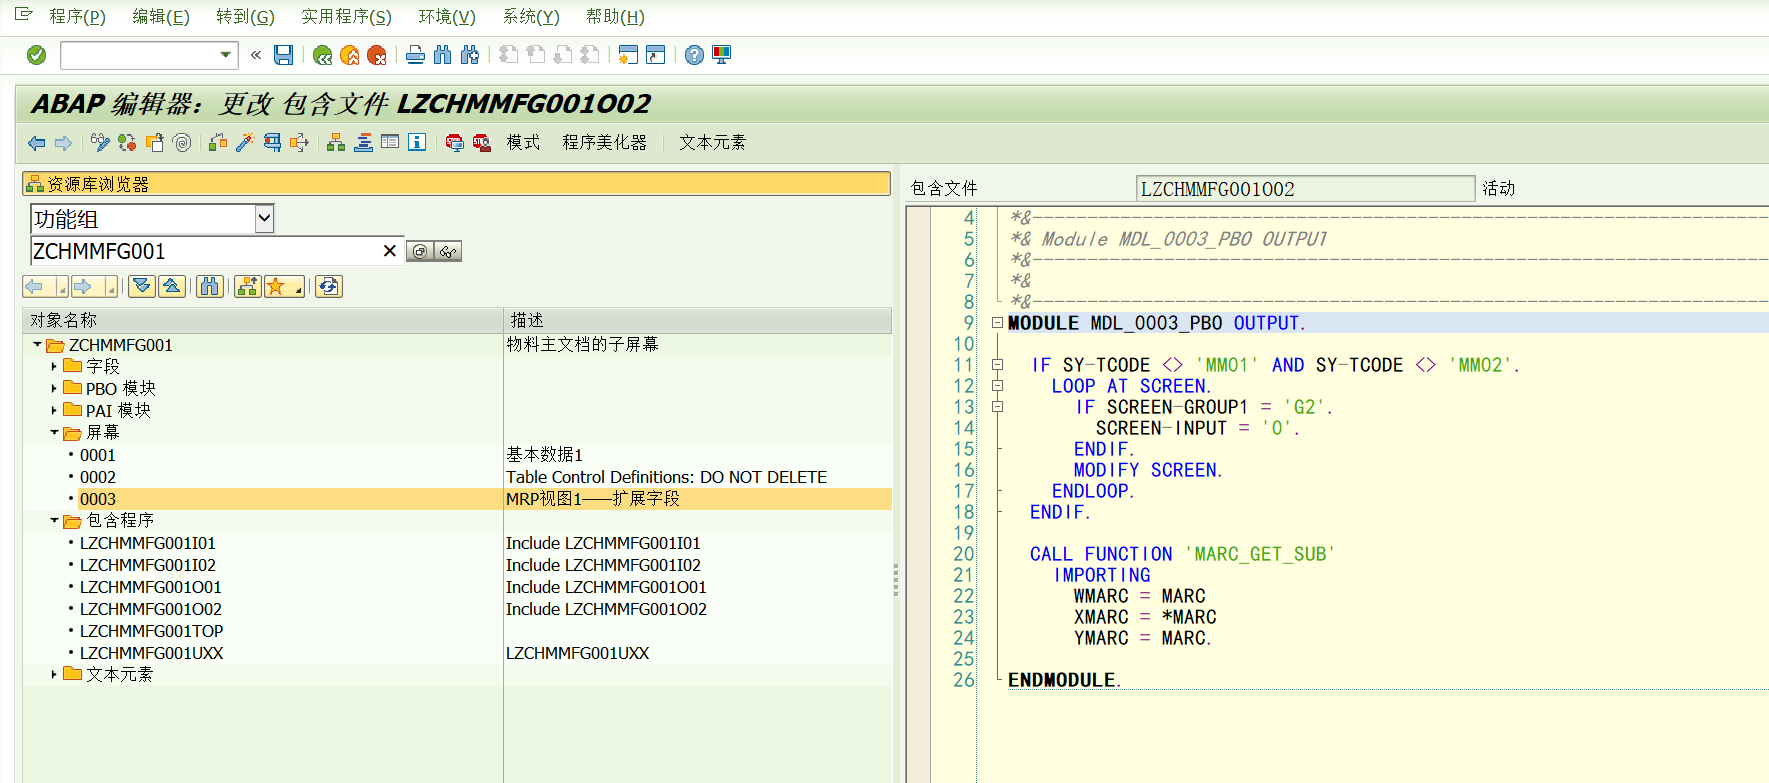
Task: Expand the PBO 模块 folder node
Action: click(54, 389)
